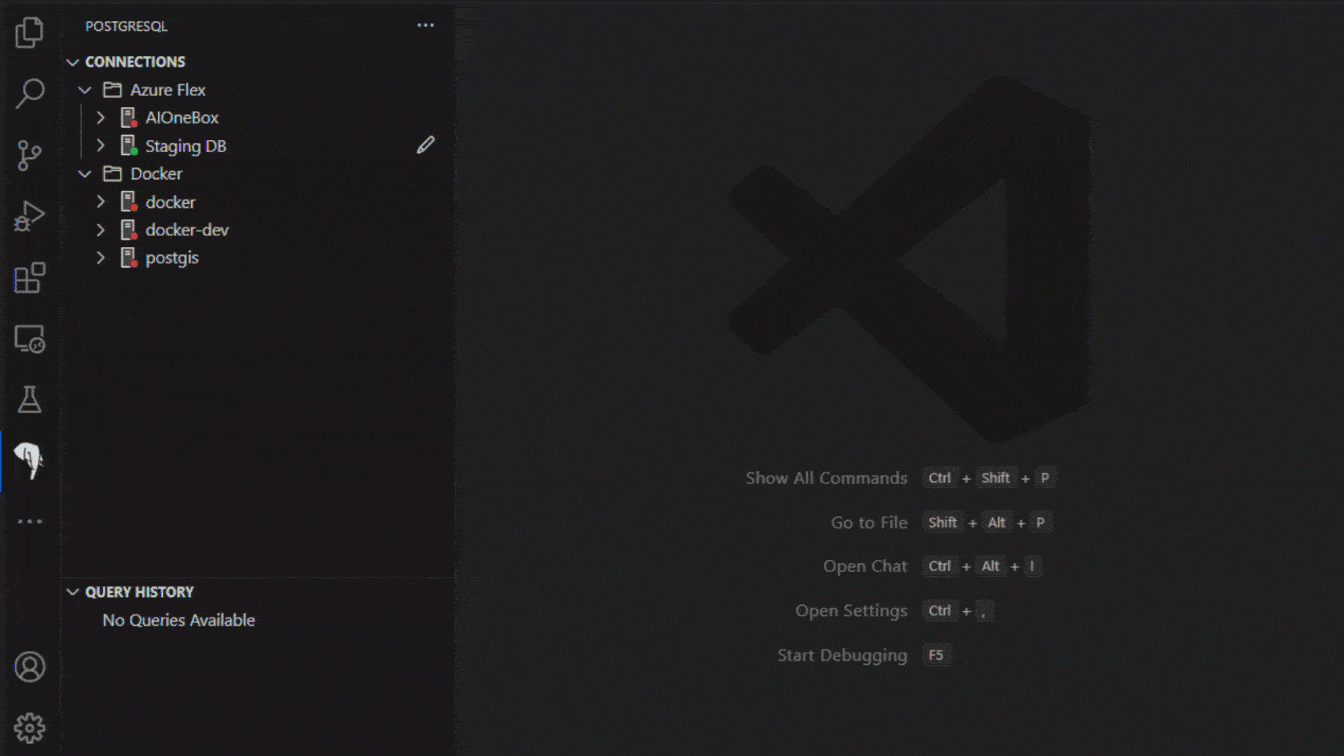Open the Source Control view
Image resolution: width=1344 pixels, height=756 pixels.
(x=29, y=155)
